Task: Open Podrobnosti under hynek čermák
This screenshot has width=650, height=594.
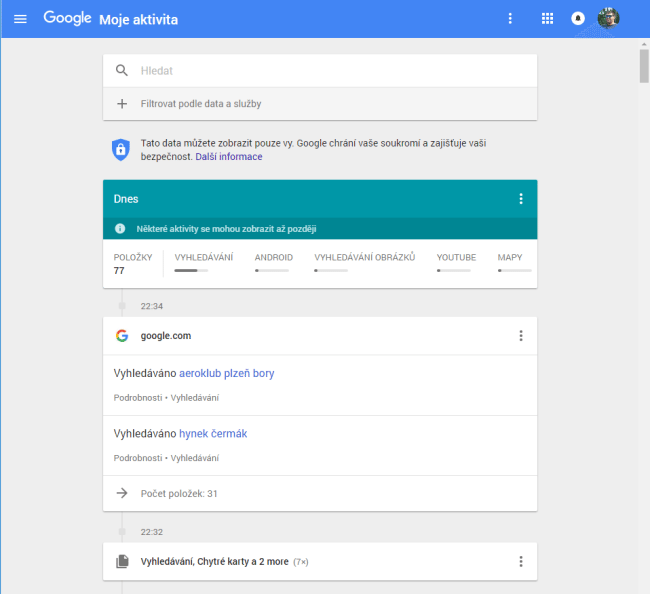Action: [138, 458]
